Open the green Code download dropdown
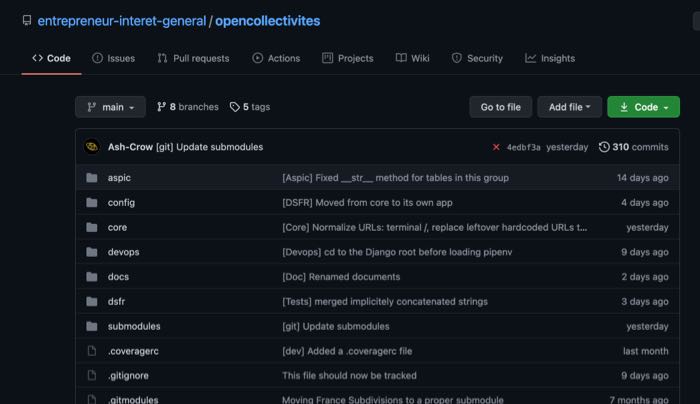The width and height of the screenshot is (700, 404). point(643,107)
